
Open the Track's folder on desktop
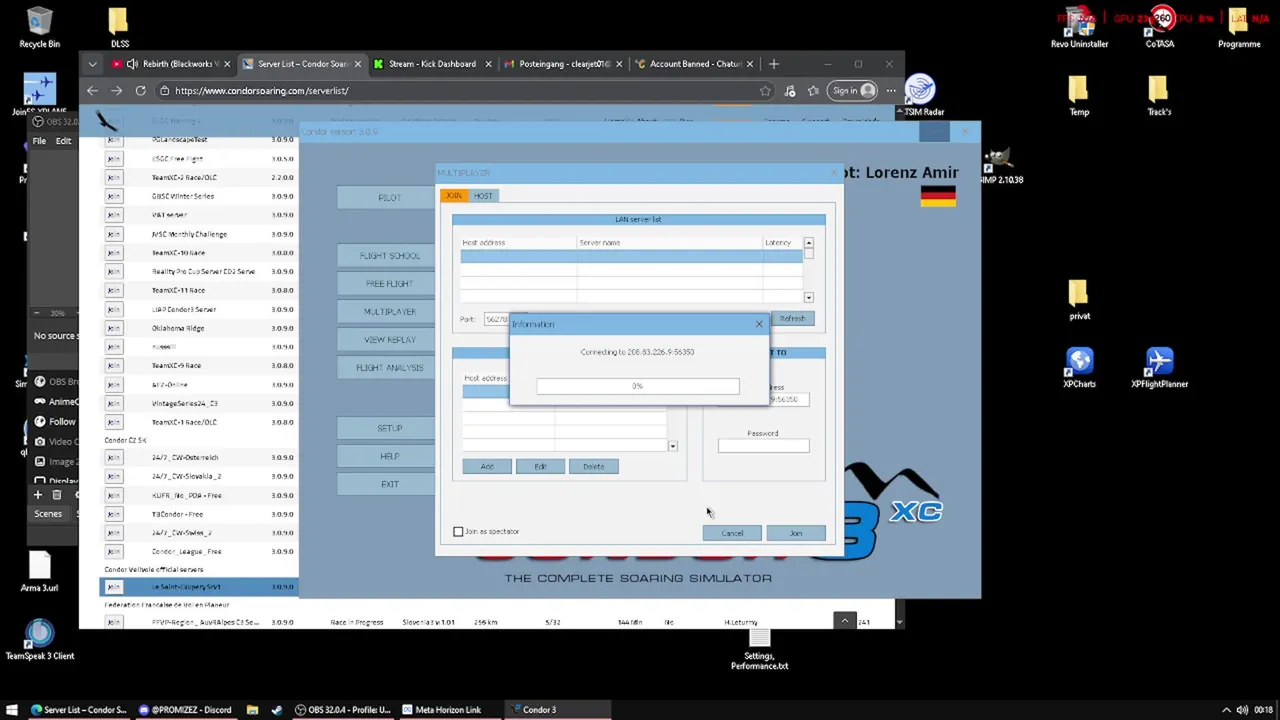pyautogui.click(x=1159, y=96)
